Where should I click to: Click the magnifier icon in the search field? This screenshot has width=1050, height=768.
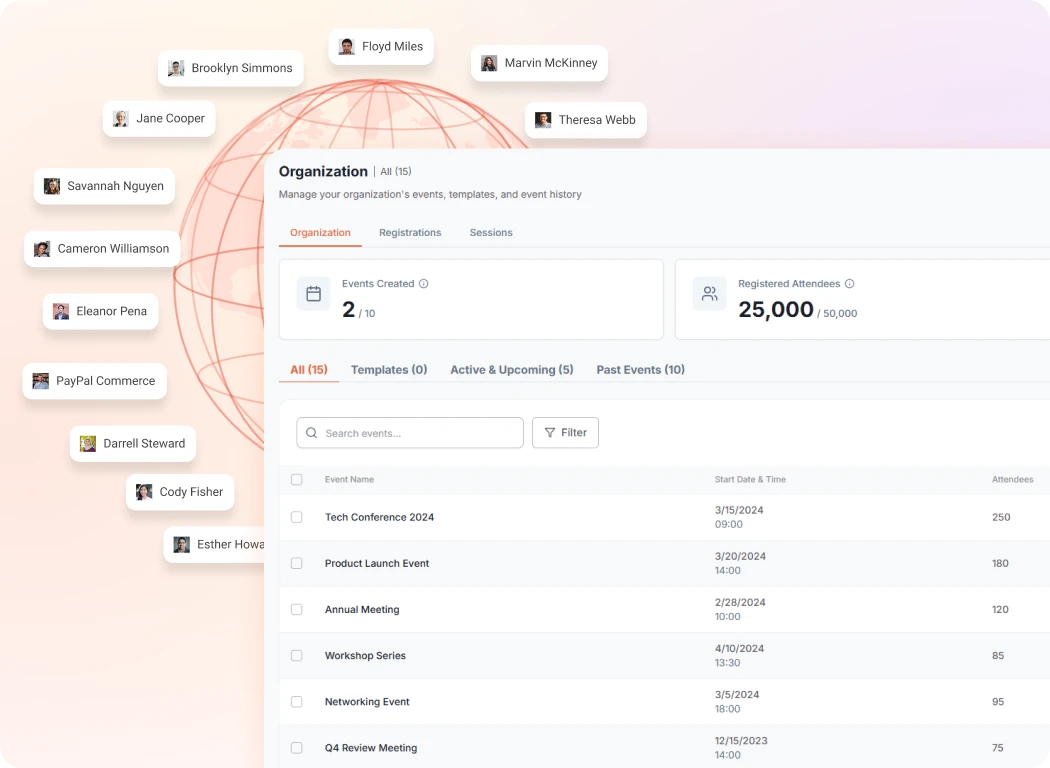[311, 432]
